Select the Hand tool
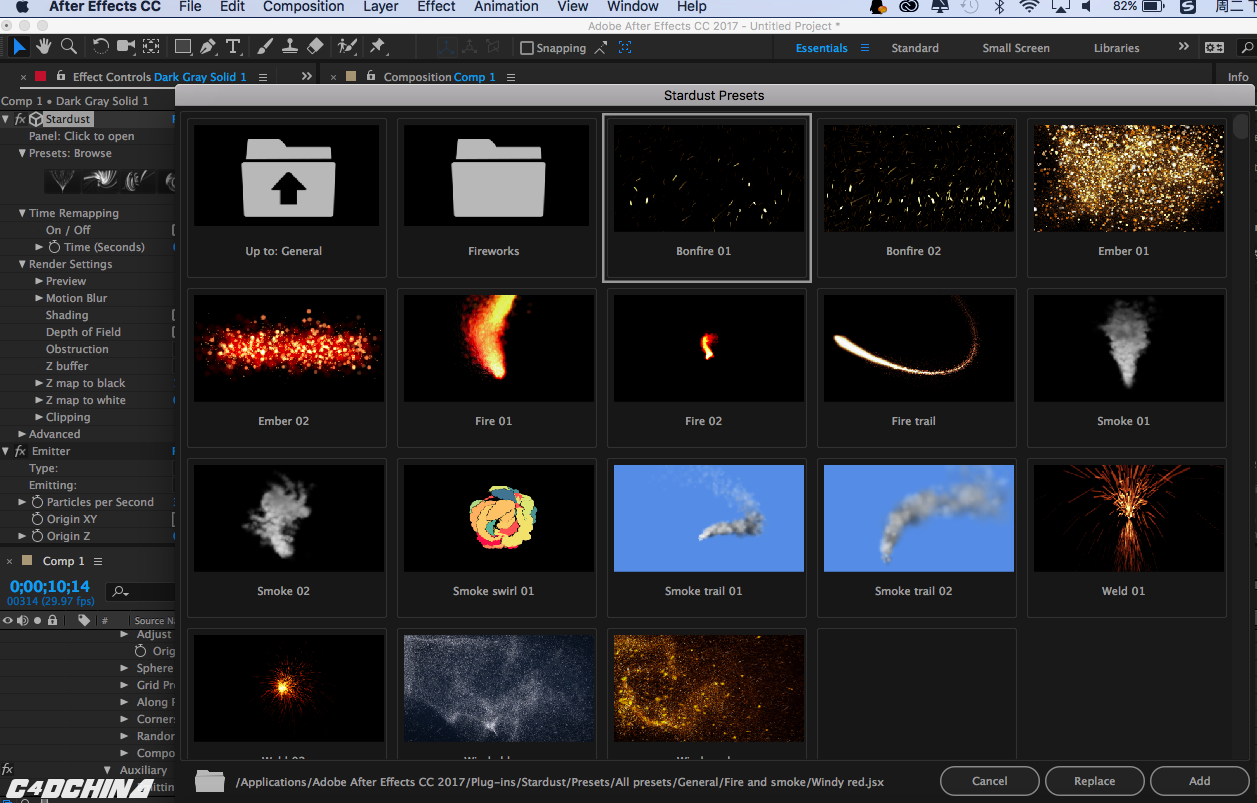 point(44,47)
